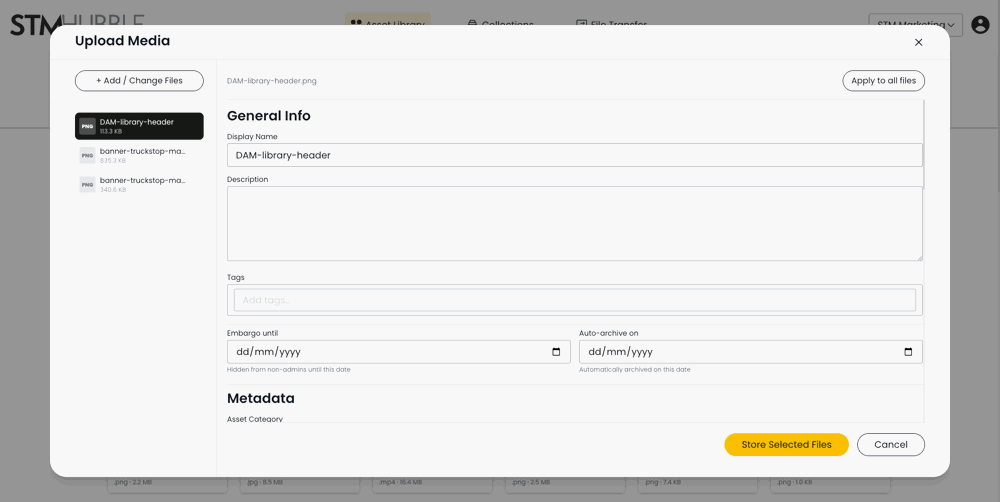Screen dimensions: 1000x502
Task: Switch to Collections tab
Action: coord(501,24)
